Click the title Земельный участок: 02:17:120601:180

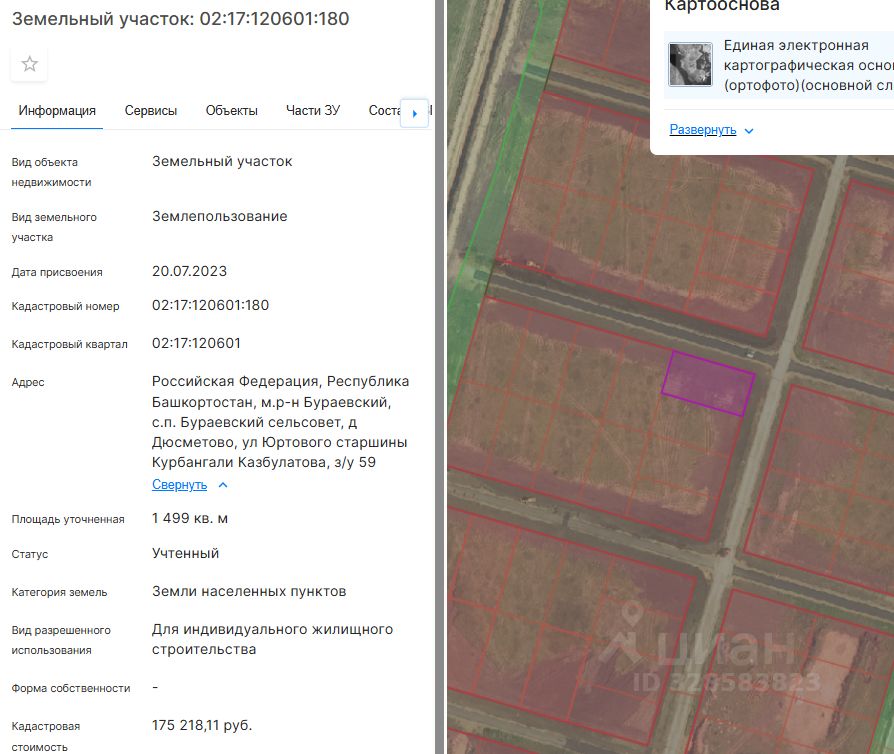tap(180, 19)
